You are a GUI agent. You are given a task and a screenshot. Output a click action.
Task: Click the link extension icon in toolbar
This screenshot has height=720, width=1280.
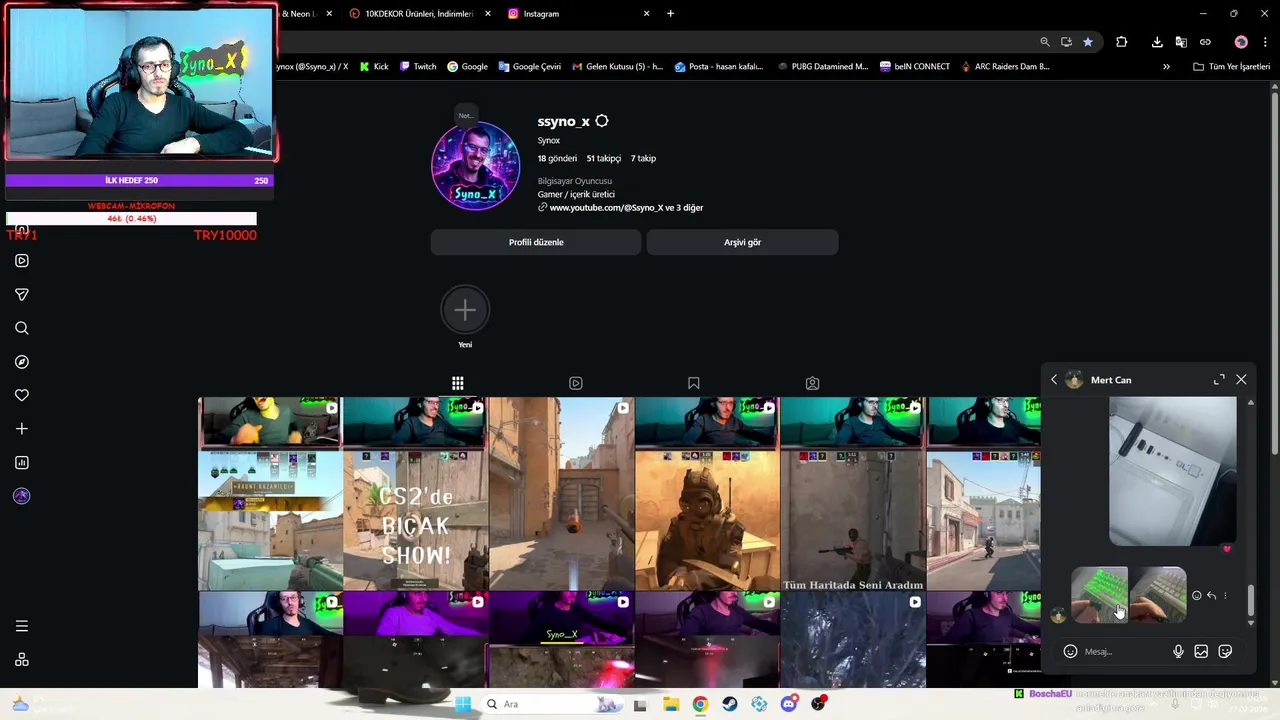(1205, 42)
